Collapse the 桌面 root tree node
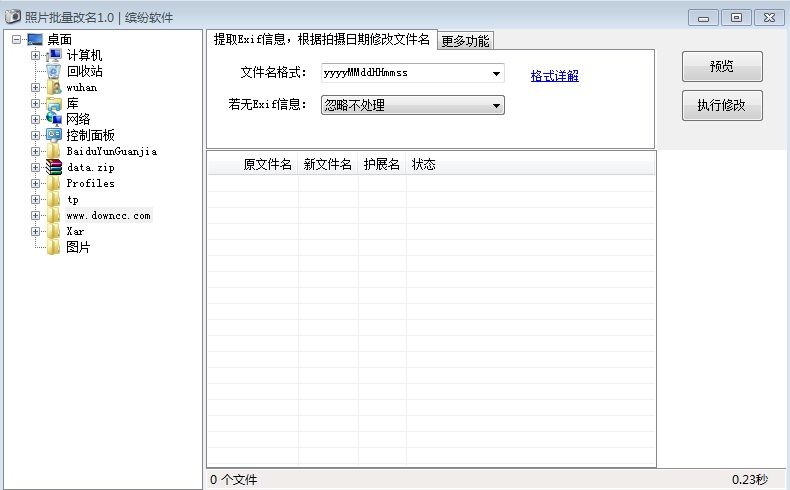790x490 pixels. [16, 39]
